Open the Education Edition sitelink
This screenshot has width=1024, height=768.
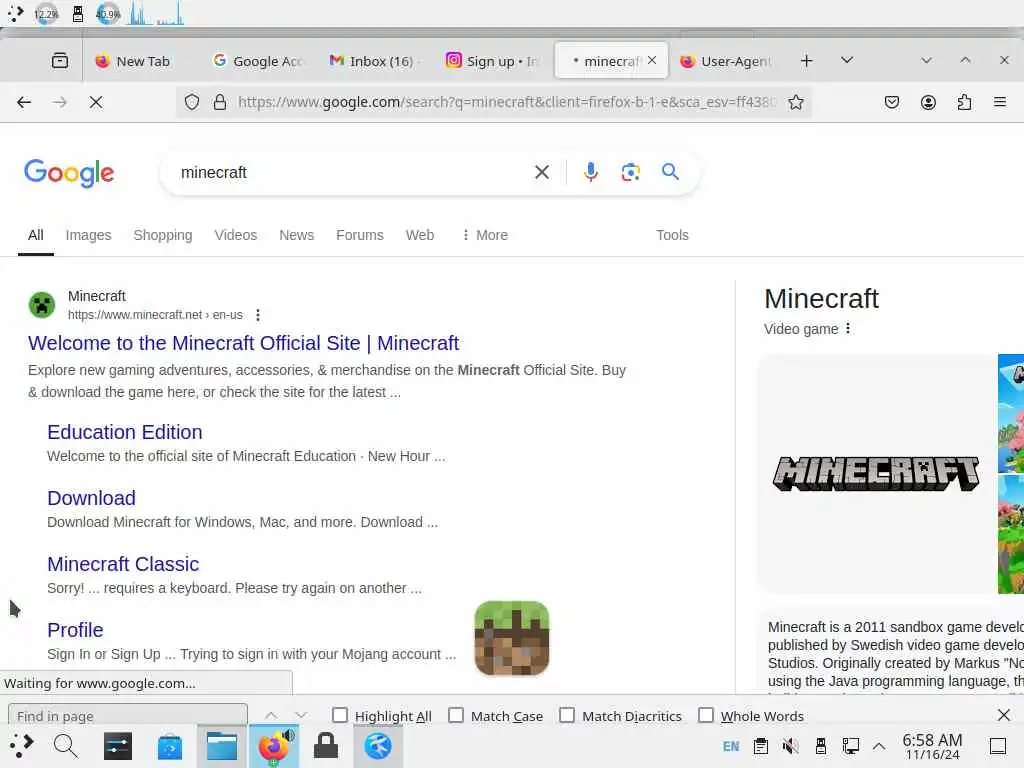pyautogui.click(x=125, y=432)
